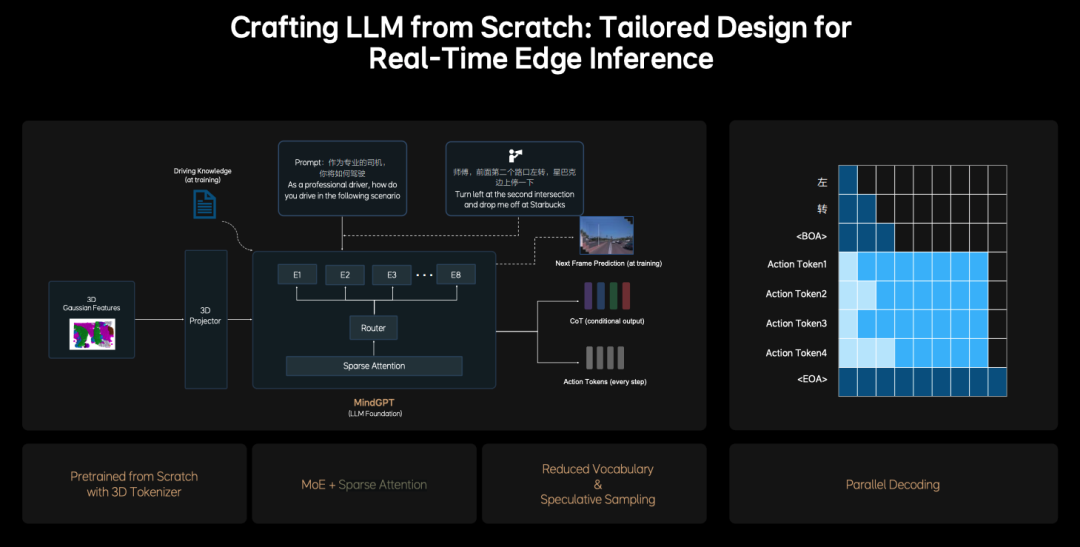This screenshot has width=1080, height=547.
Task: Click the Router block
Action: click(x=373, y=327)
